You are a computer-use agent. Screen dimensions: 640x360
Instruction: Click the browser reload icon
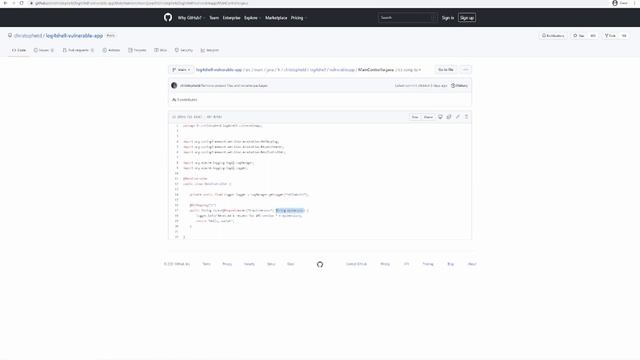click(x=22, y=3)
